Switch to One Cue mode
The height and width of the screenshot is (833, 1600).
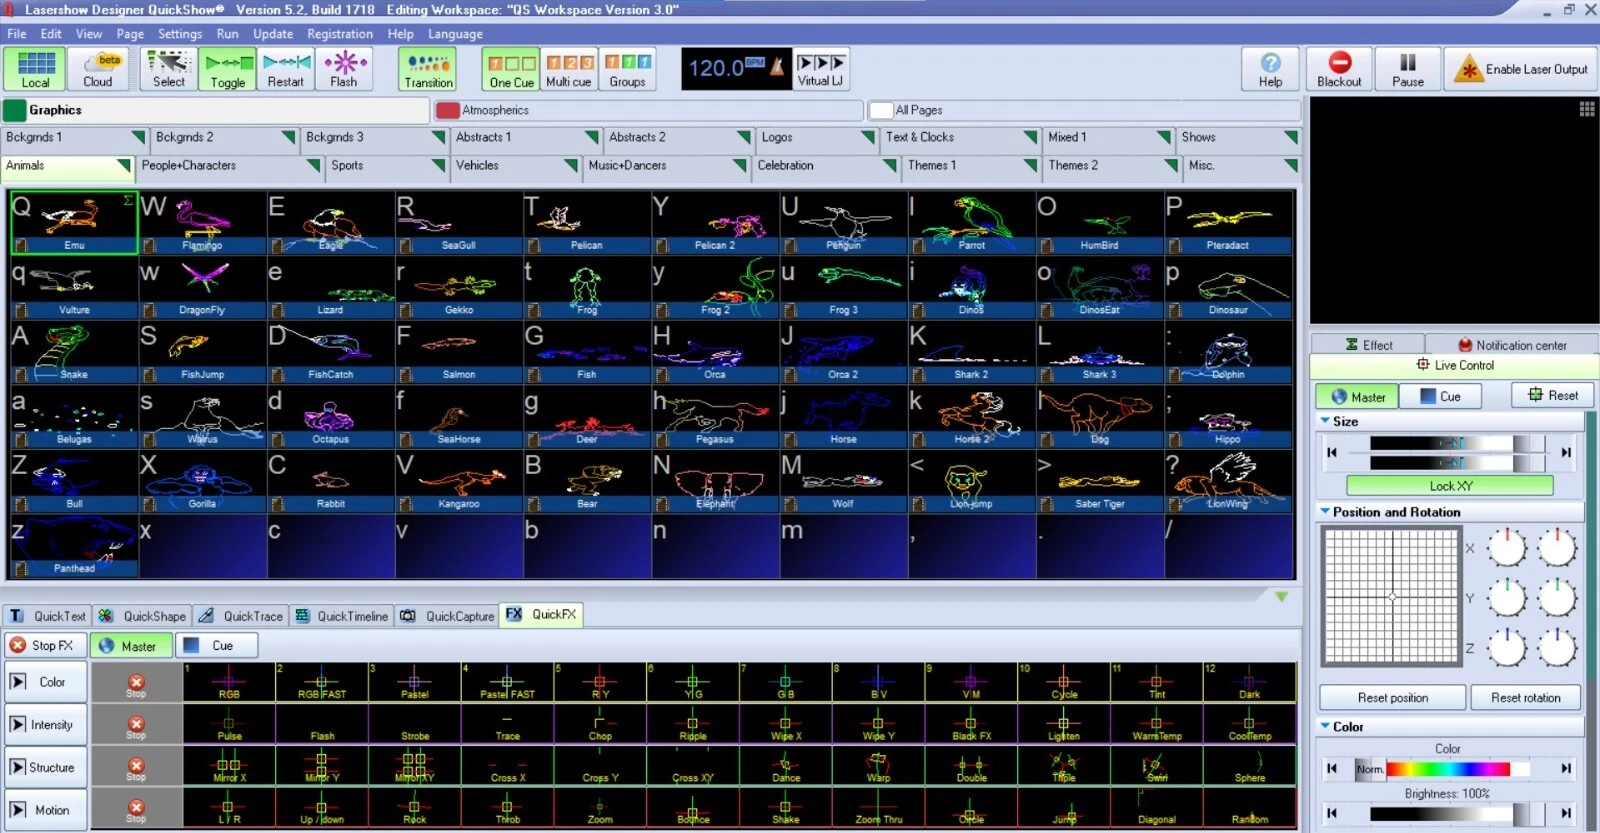(511, 69)
